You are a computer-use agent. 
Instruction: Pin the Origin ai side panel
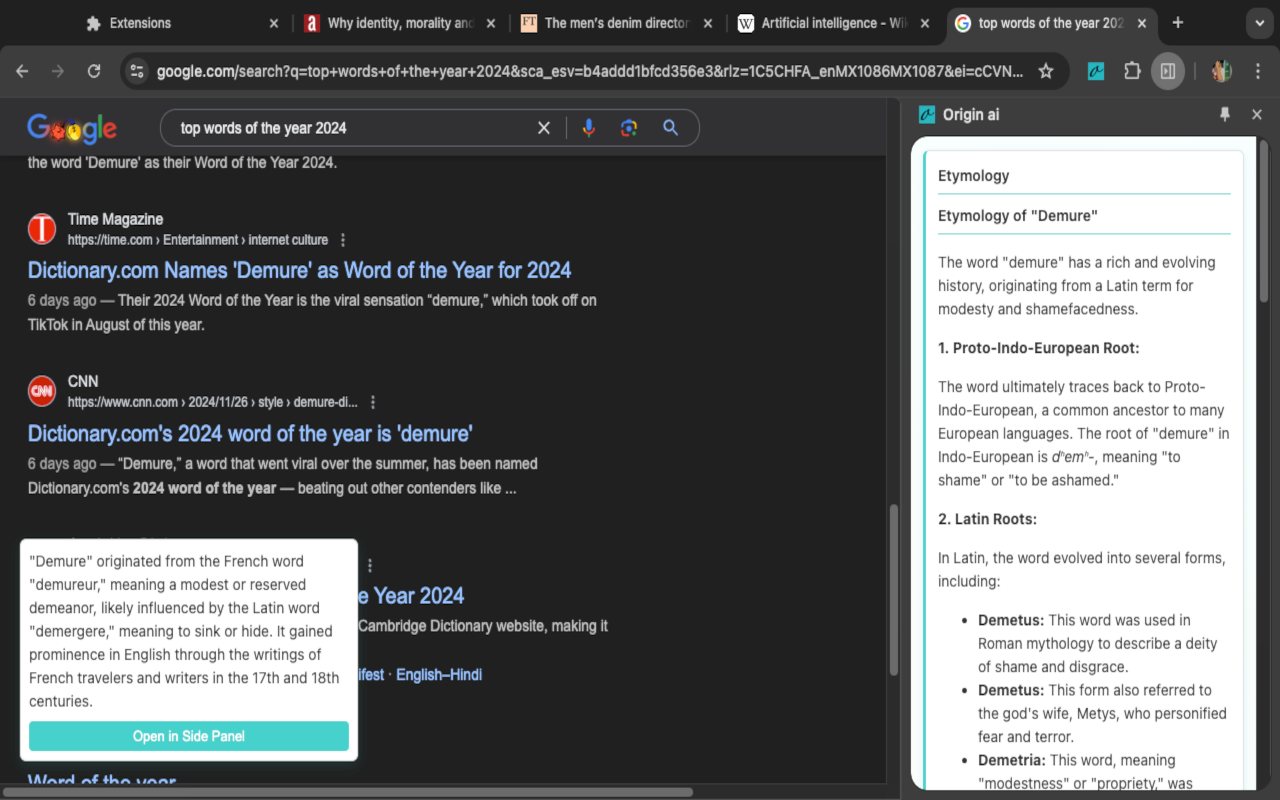point(1225,115)
